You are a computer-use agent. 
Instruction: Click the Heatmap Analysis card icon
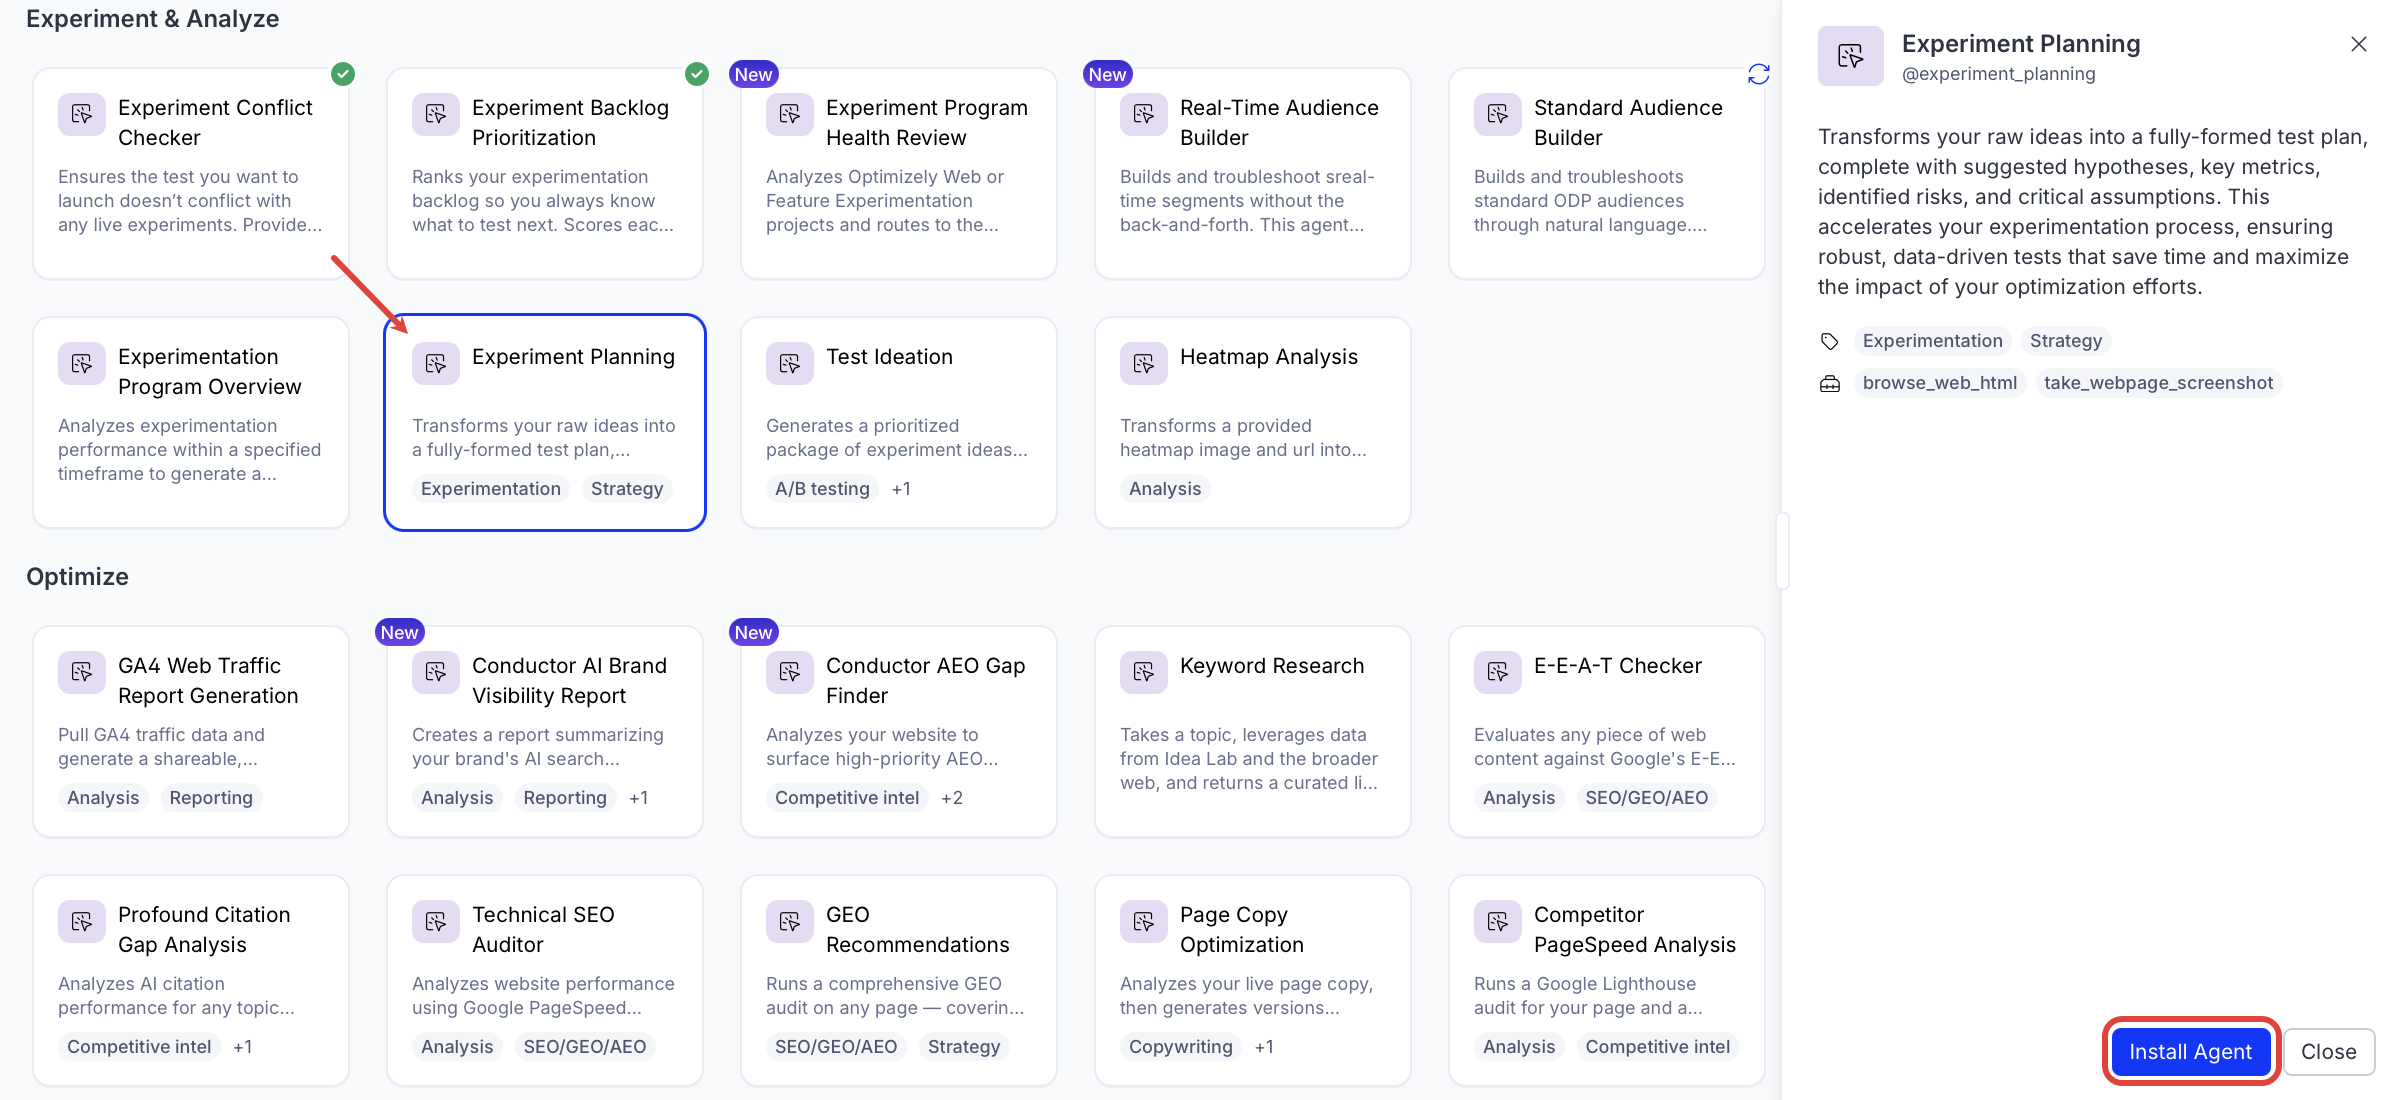click(1144, 363)
